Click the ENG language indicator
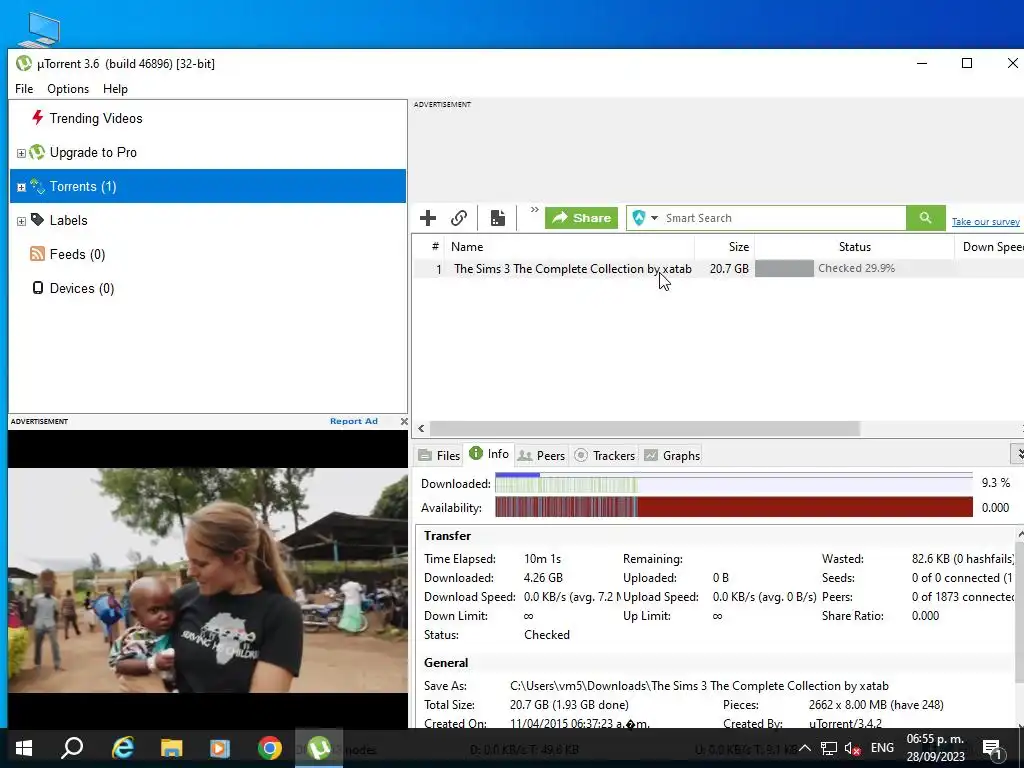 tap(882, 748)
